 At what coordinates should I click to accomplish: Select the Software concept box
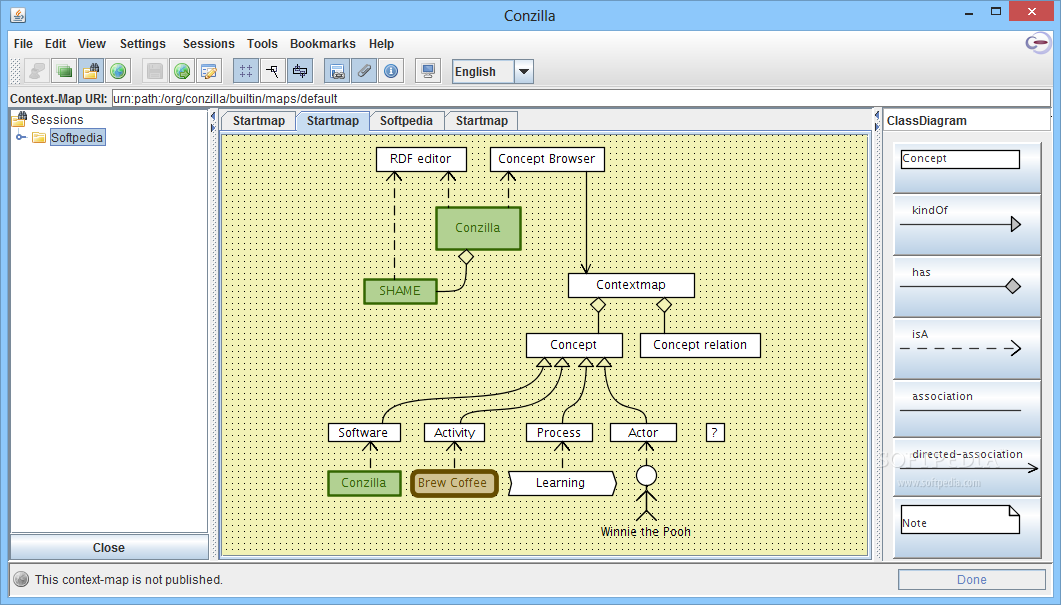[363, 432]
